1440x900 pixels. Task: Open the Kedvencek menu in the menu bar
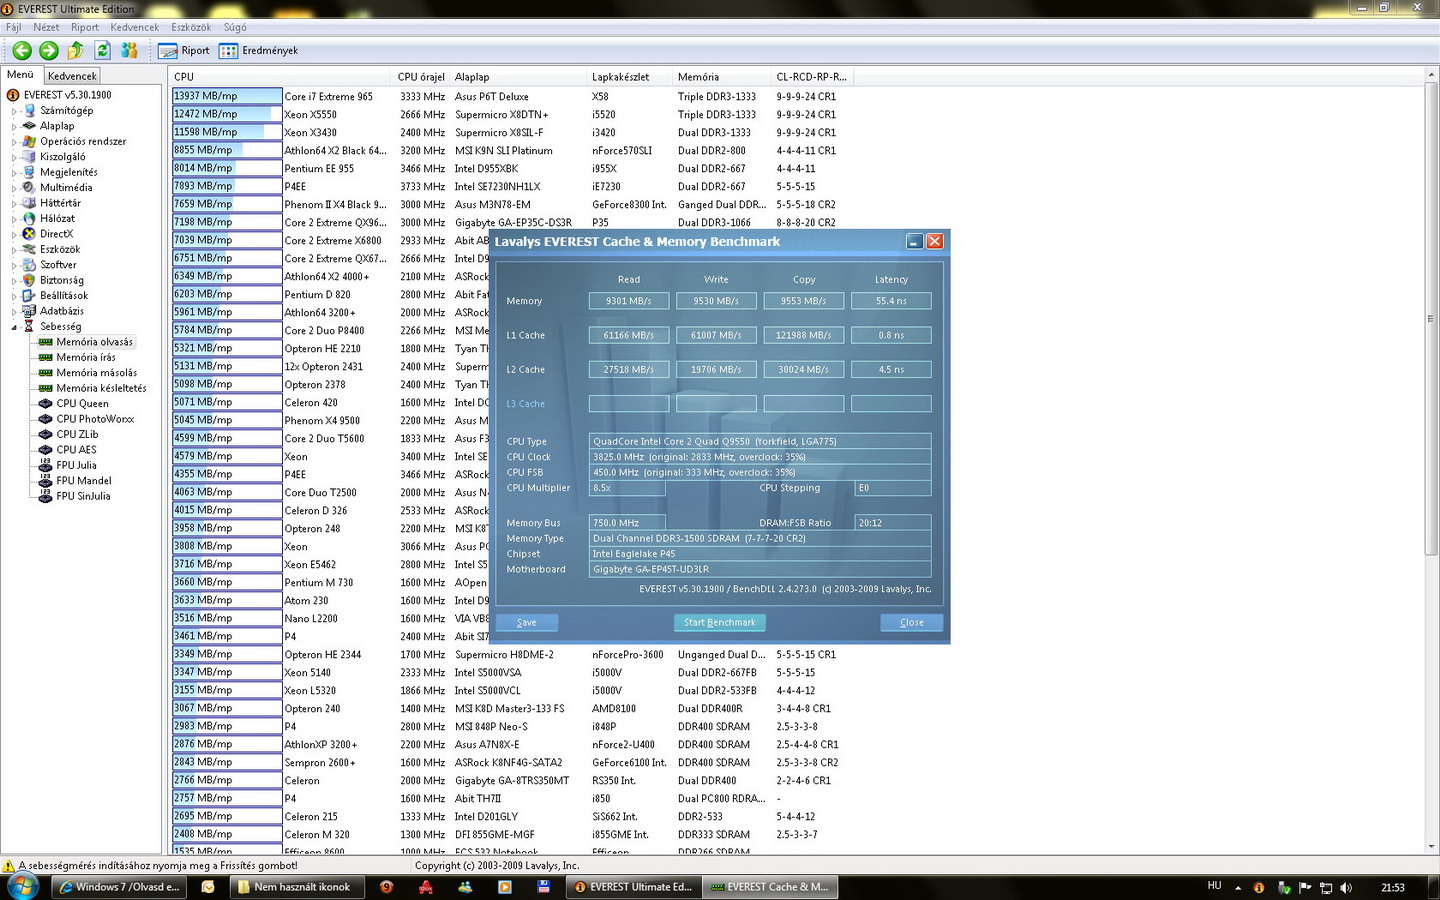tap(134, 27)
